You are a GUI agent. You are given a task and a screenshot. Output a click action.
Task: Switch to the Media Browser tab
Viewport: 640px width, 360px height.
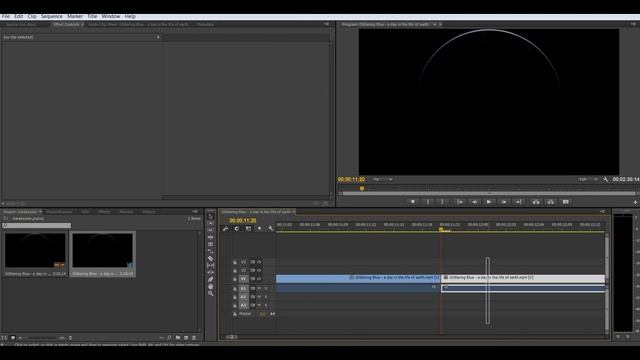coord(59,212)
